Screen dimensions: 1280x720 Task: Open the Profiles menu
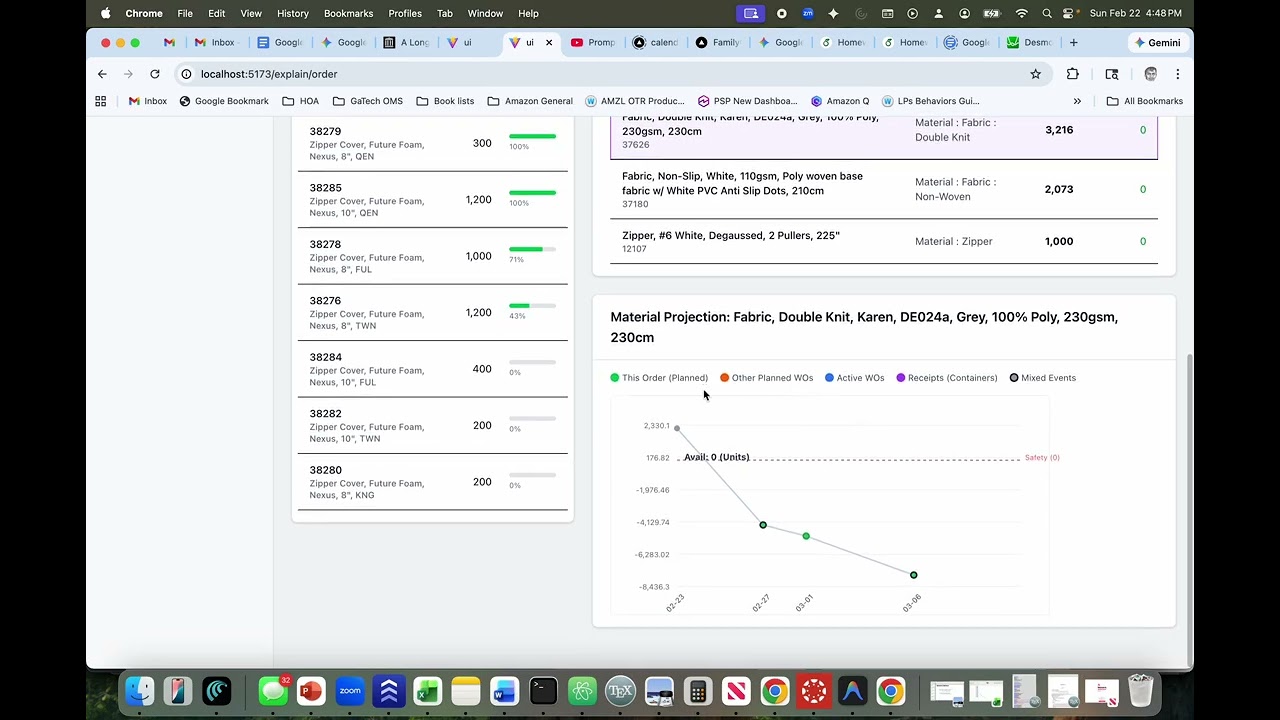point(405,13)
